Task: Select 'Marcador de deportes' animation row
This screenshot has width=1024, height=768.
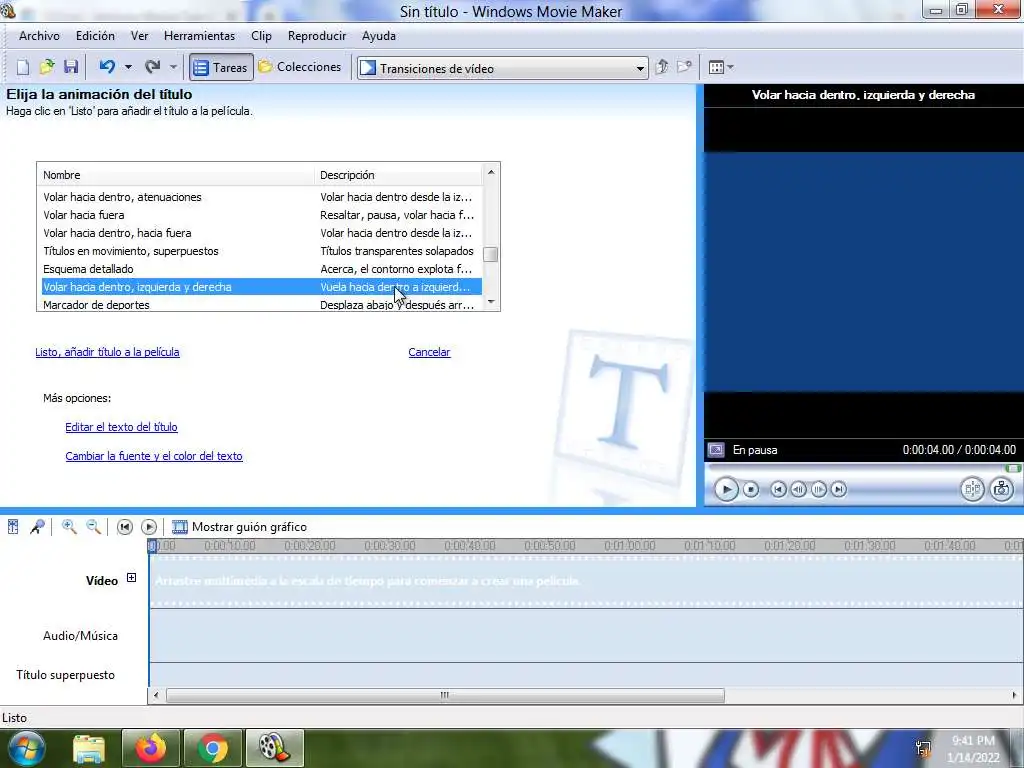Action: tap(262, 304)
